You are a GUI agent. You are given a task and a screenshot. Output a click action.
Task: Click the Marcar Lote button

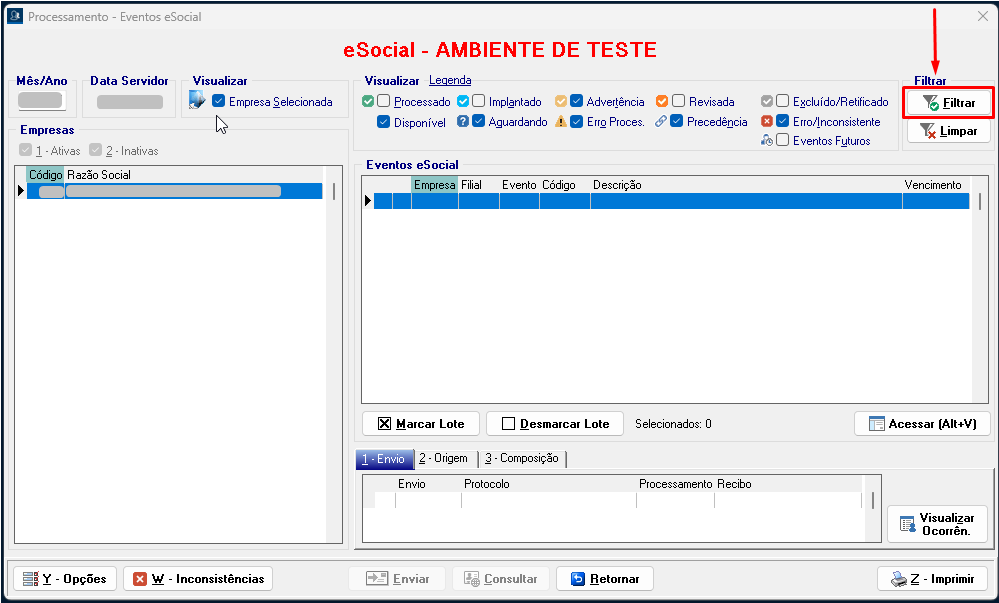[420, 423]
